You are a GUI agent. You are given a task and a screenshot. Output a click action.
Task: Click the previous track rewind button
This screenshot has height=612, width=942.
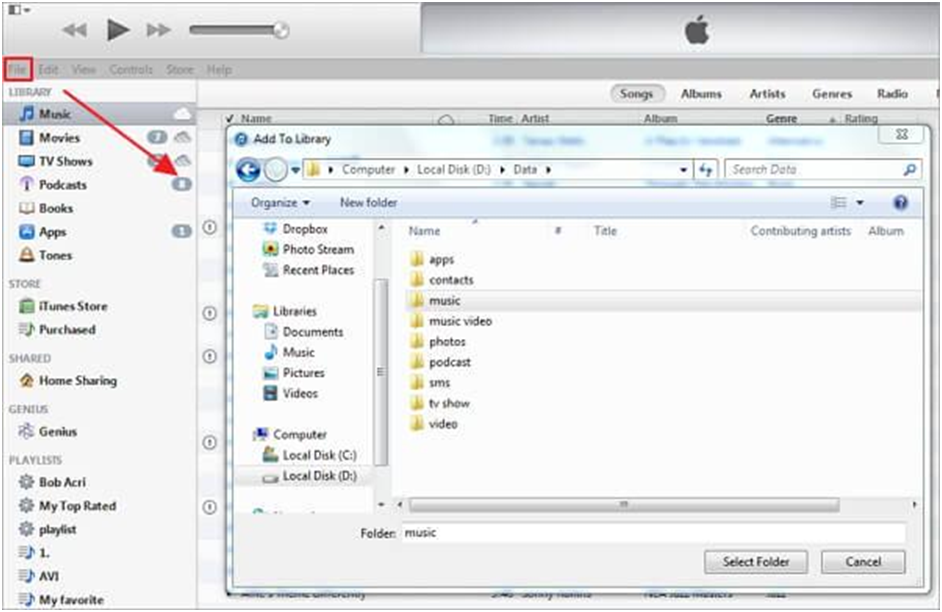coord(76,30)
